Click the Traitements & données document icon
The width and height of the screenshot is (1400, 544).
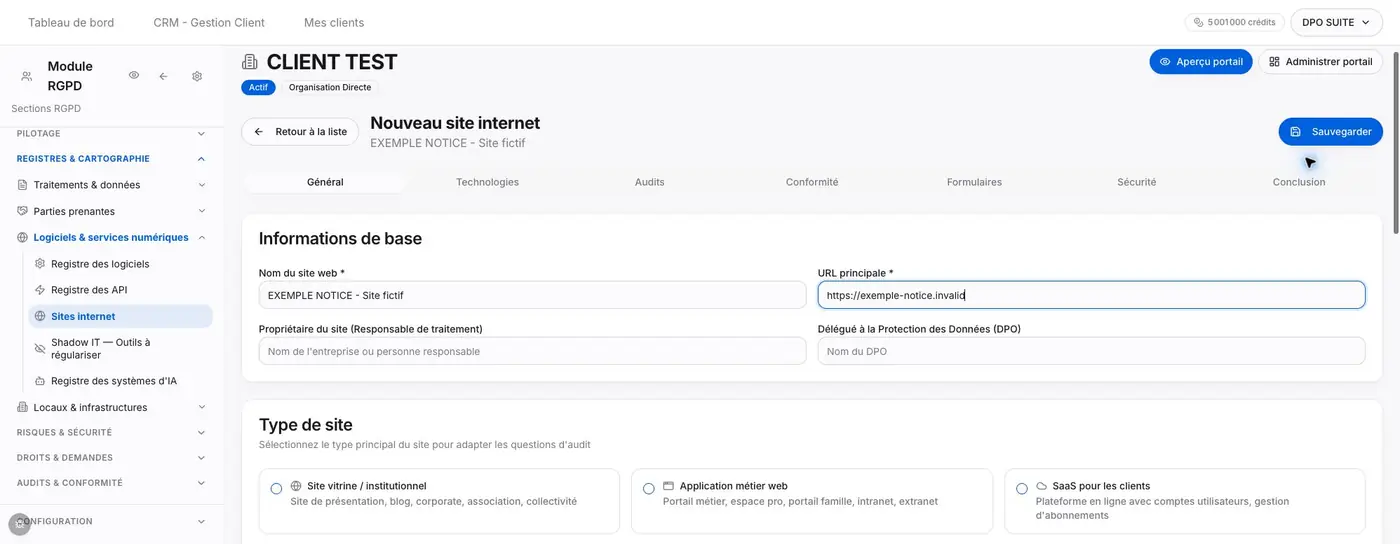coord(23,185)
